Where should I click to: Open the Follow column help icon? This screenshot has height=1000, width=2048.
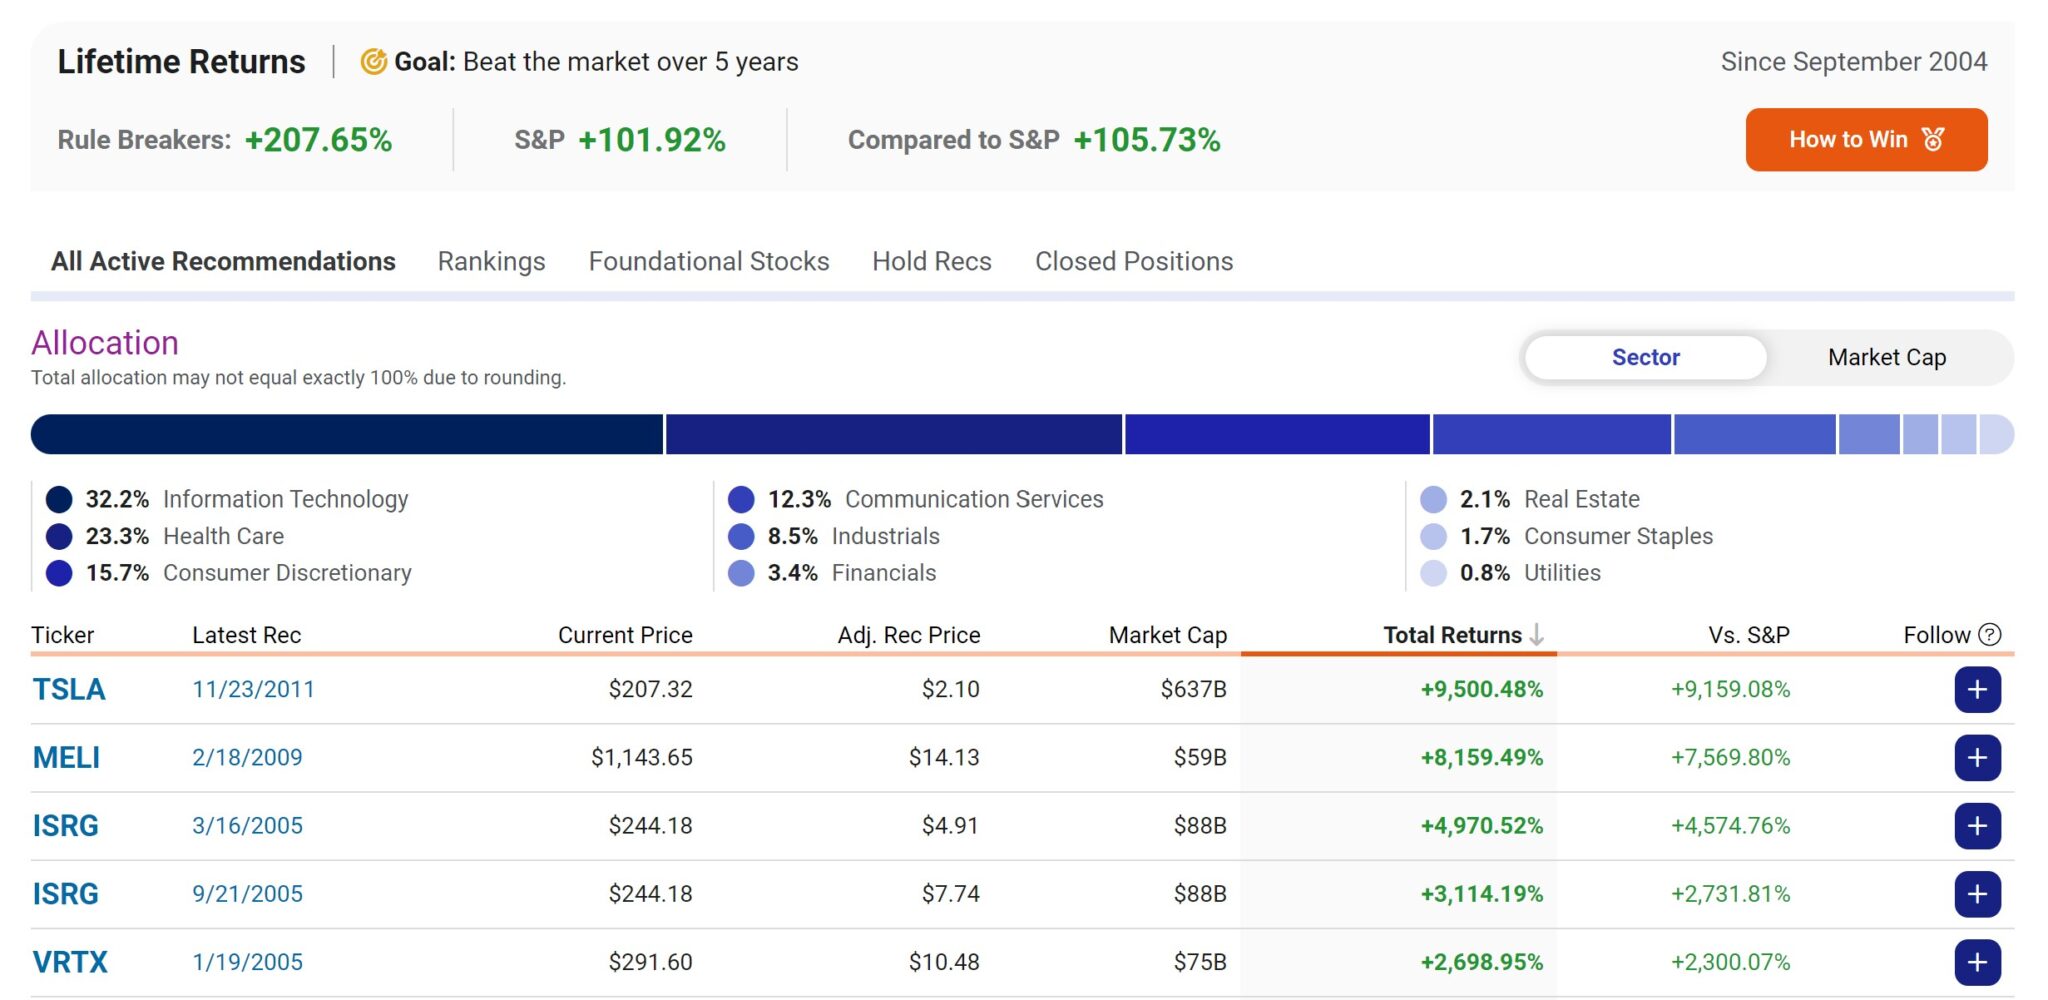click(x=1990, y=635)
